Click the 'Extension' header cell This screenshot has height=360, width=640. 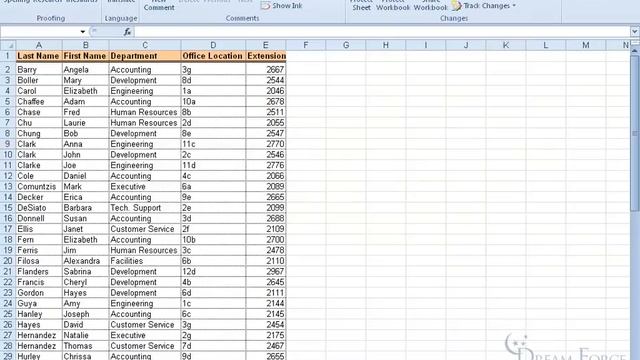tap(266, 56)
